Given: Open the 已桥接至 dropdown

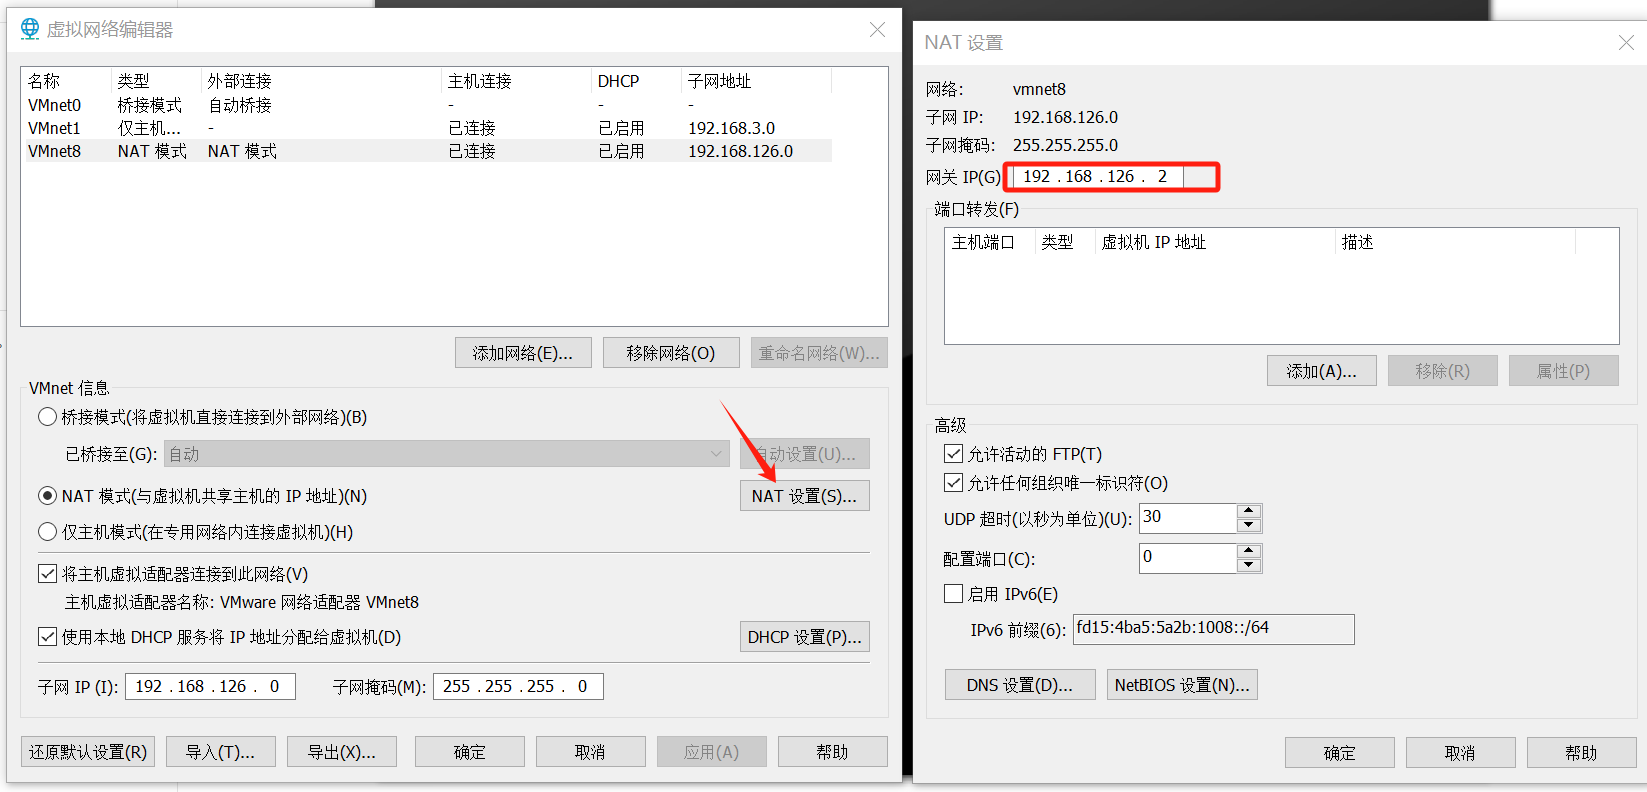Looking at the screenshot, I should (446, 454).
